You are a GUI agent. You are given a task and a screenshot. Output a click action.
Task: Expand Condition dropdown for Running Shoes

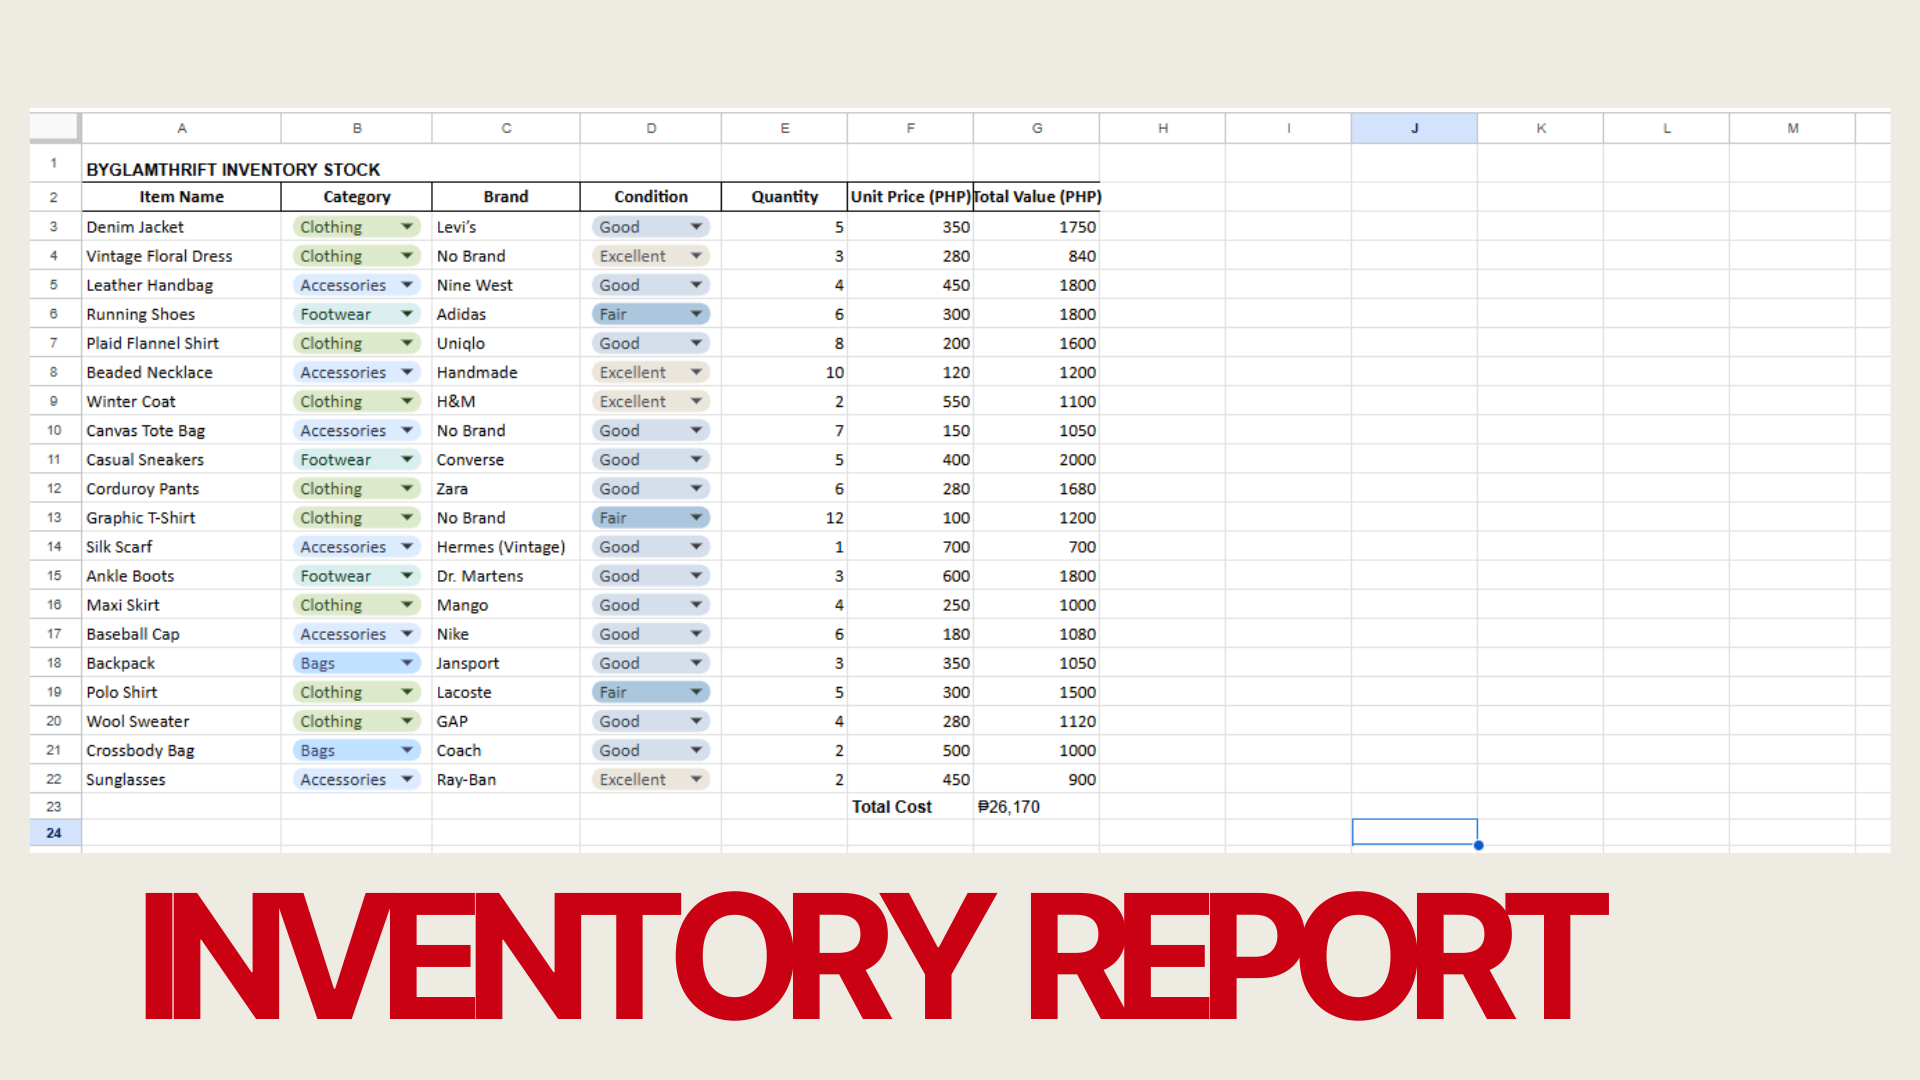[696, 314]
